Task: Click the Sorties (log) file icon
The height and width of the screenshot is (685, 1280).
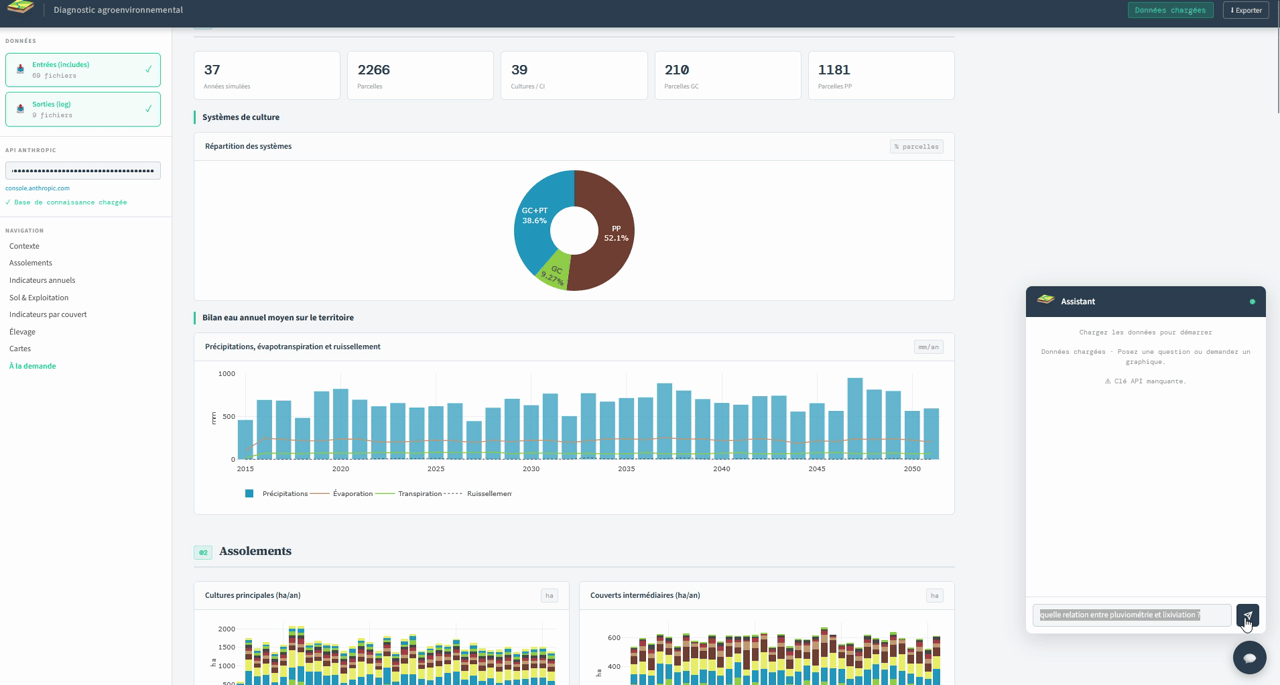Action: pyautogui.click(x=20, y=109)
